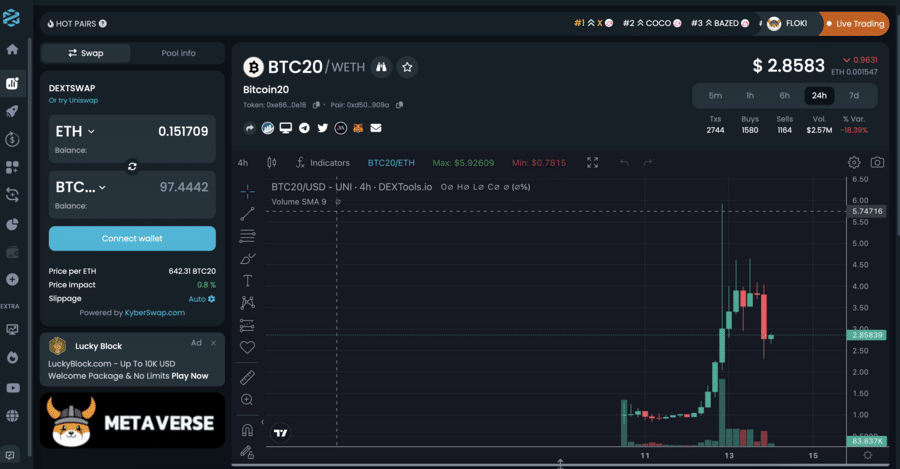
Task: Click the Hot Pairs help question icon
Action: [103, 24]
